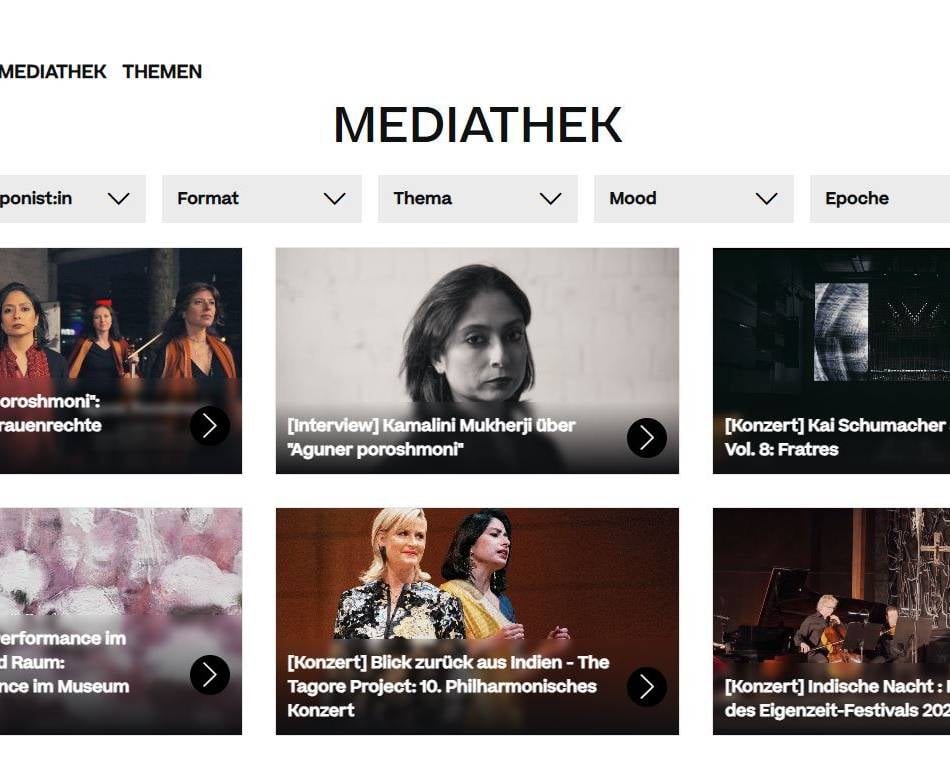The height and width of the screenshot is (757, 950).
Task: Open the Kamalini Mukherji interview title link
Action: click(x=431, y=438)
